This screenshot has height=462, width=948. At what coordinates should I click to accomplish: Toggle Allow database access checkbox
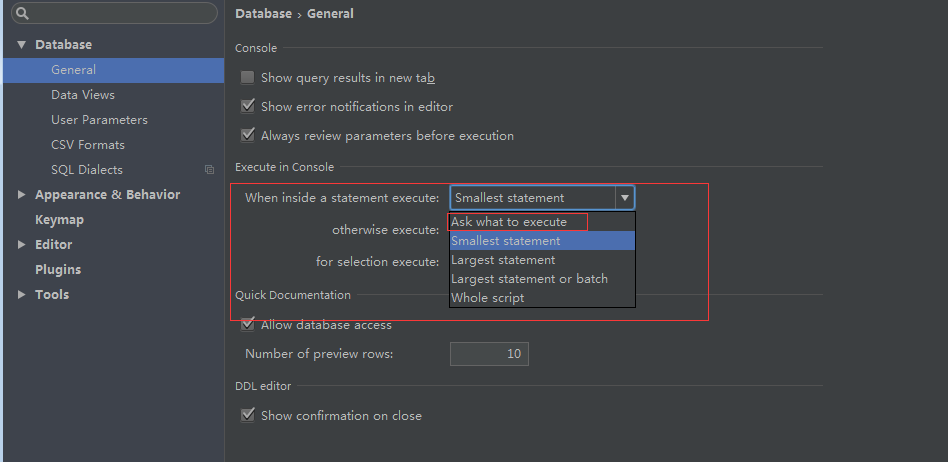point(247,325)
